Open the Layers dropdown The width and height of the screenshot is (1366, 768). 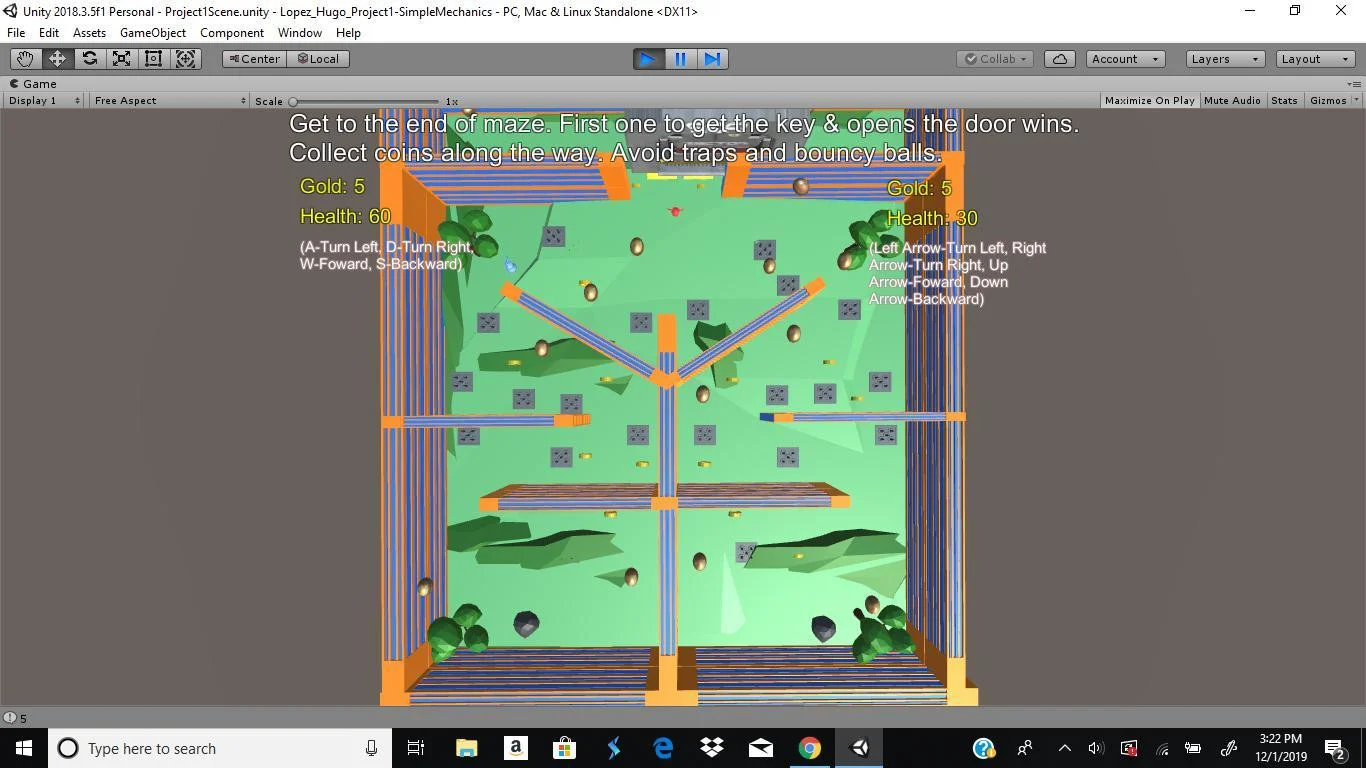point(1225,59)
